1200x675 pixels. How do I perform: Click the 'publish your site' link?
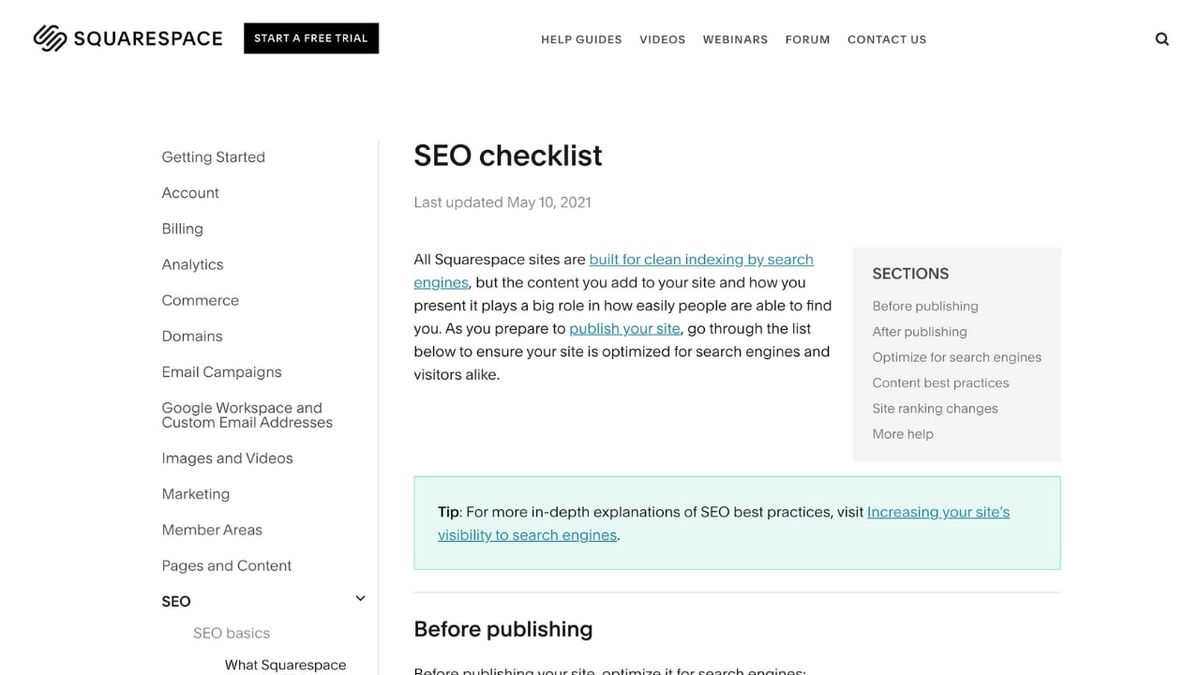tap(623, 326)
